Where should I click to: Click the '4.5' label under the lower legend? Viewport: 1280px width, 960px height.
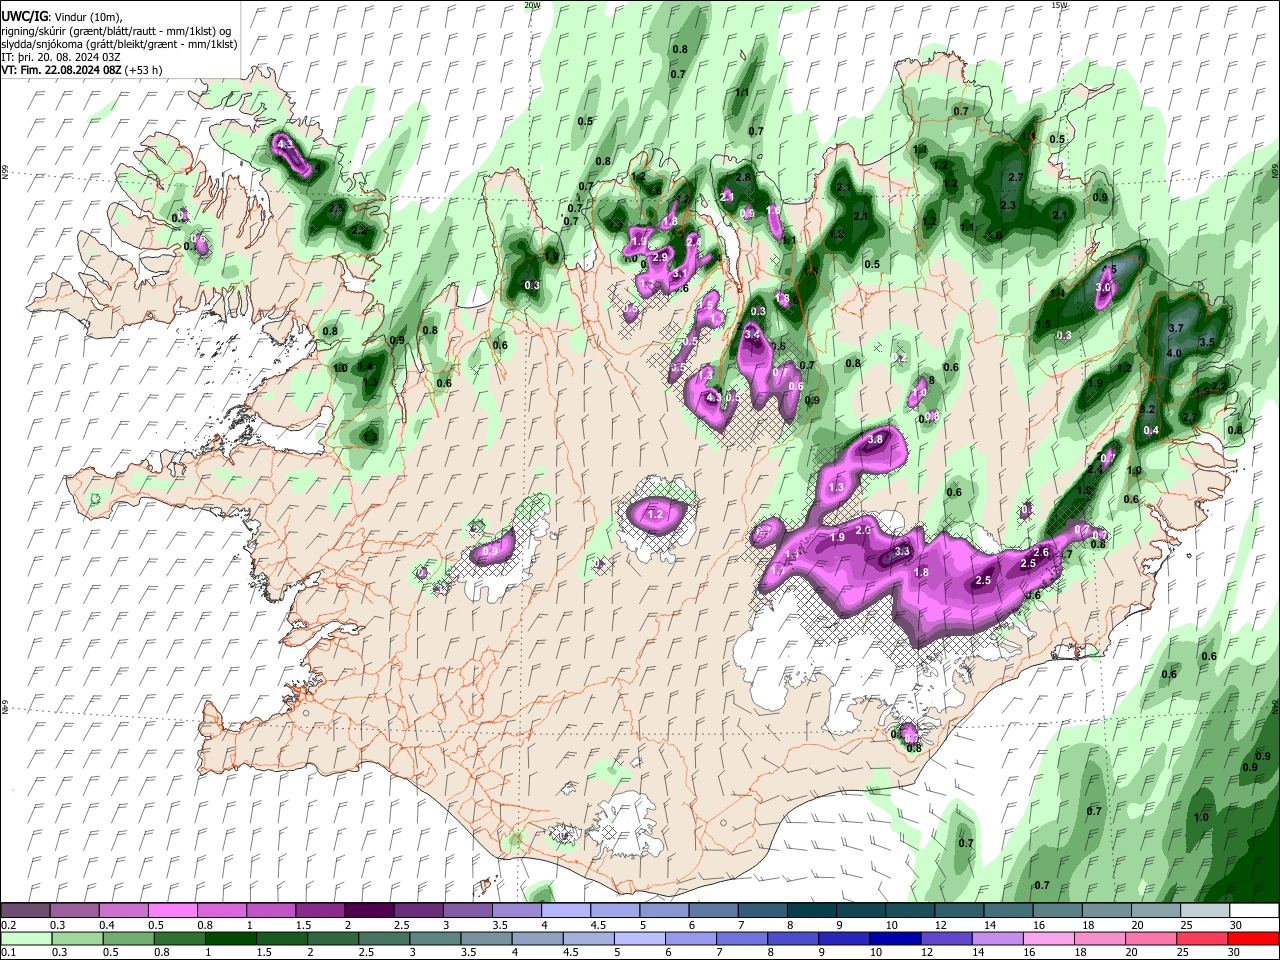click(571, 953)
